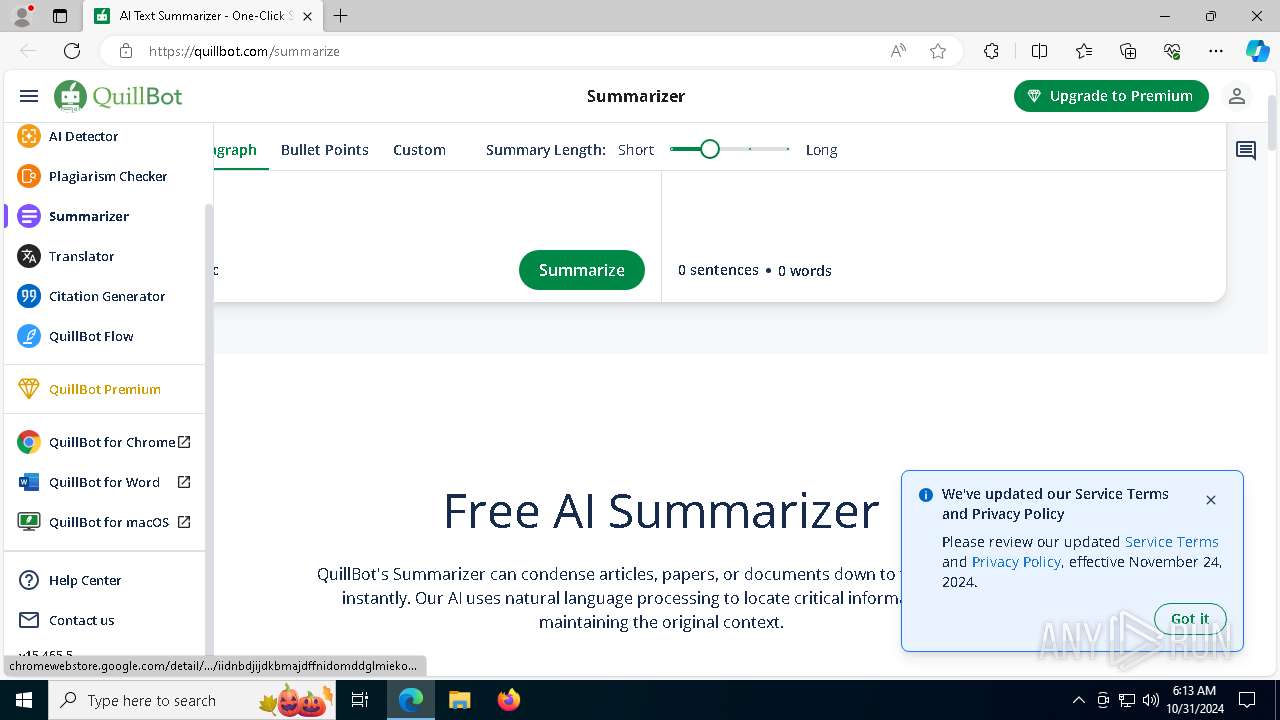Viewport: 1280px width, 720px height.
Task: Open the browser Collections icon
Action: [1128, 51]
